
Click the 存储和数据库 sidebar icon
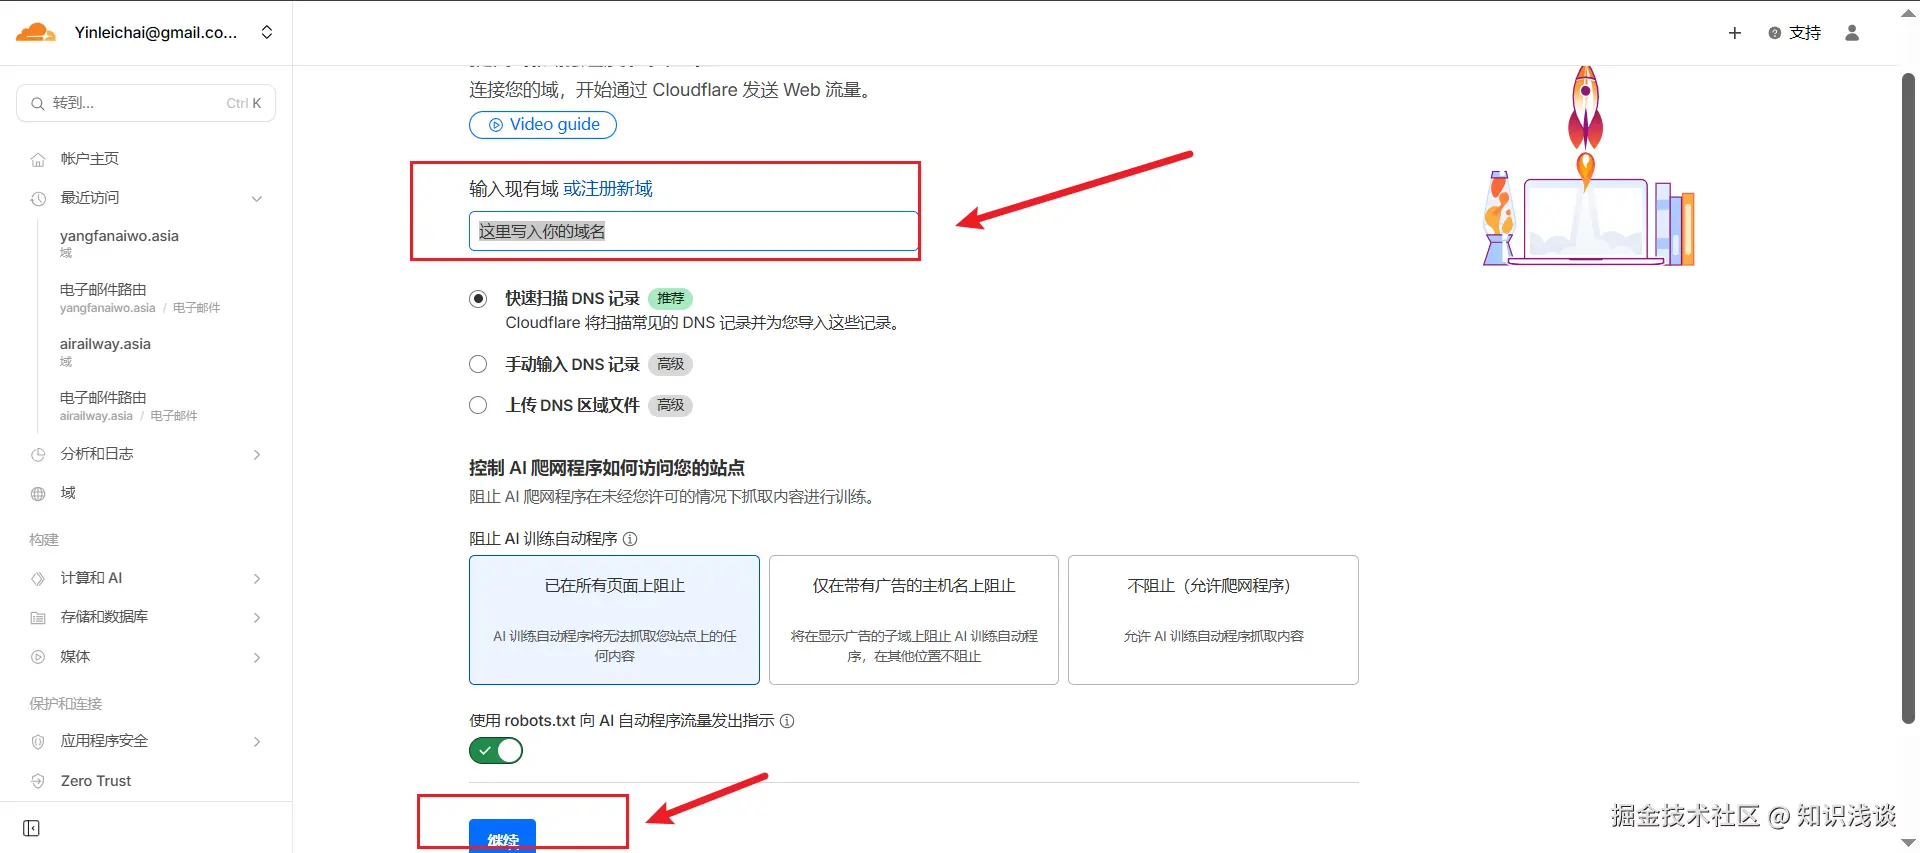38,617
